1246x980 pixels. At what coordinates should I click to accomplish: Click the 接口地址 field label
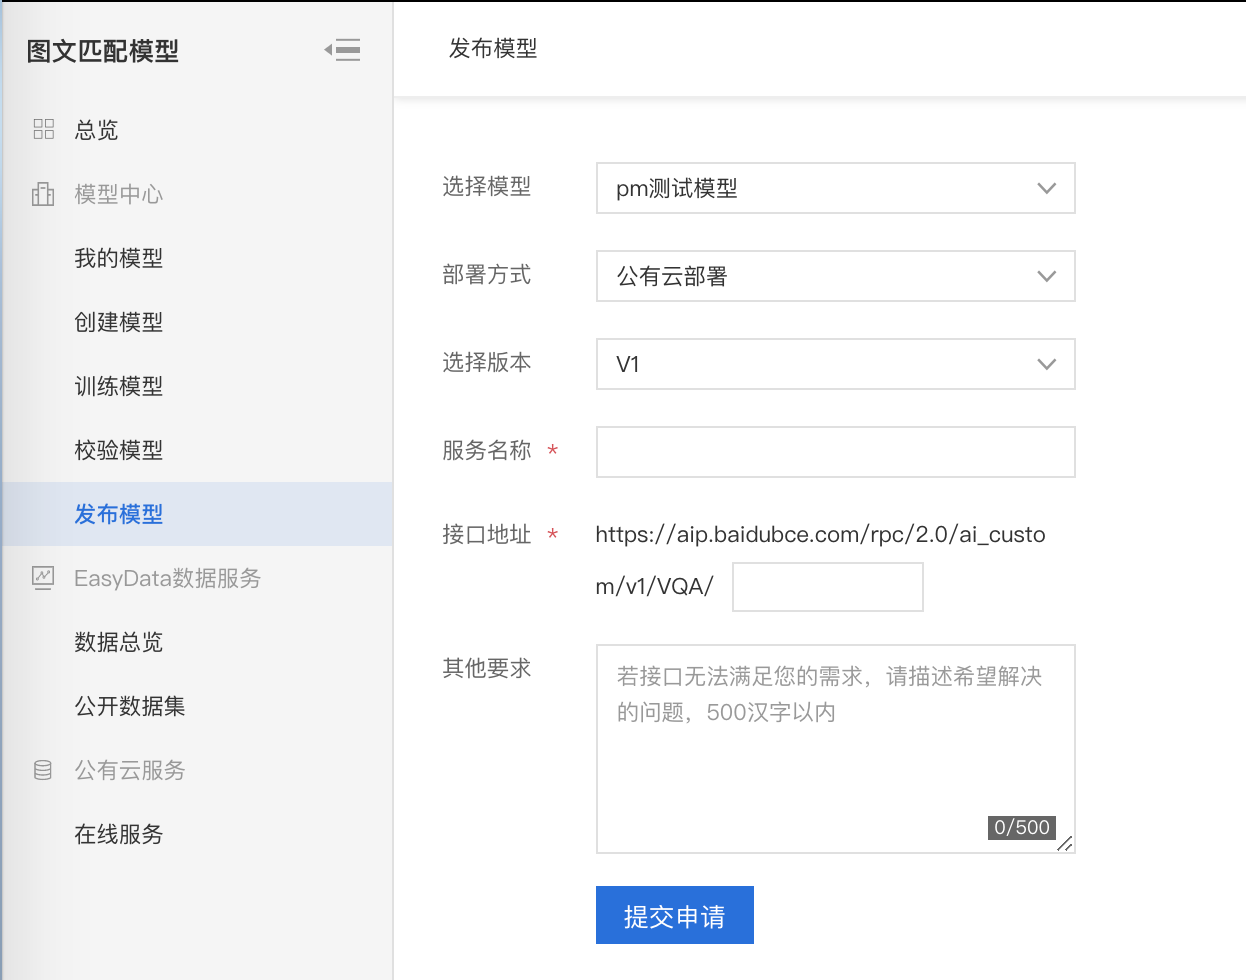click(x=487, y=534)
